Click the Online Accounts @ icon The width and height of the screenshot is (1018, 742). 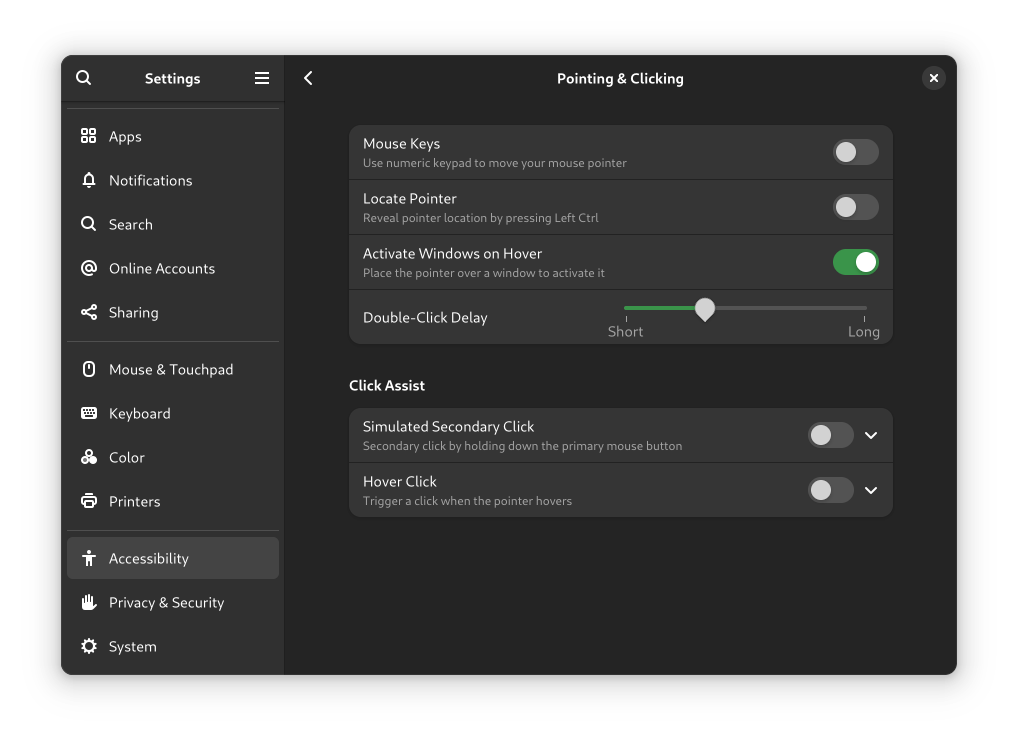tap(89, 268)
